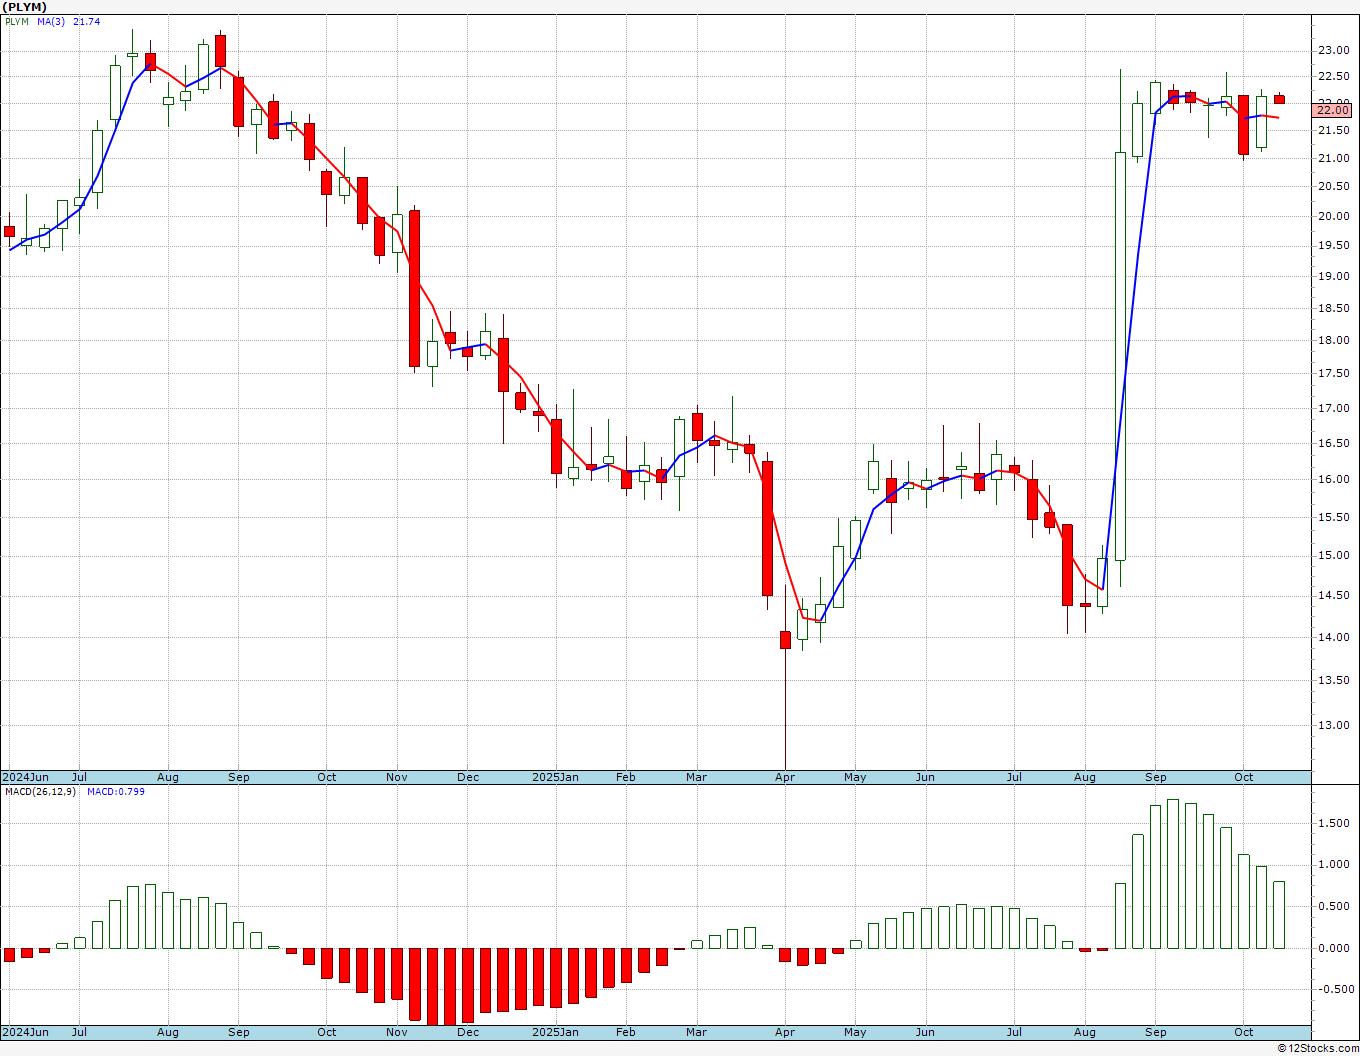Click the 13.00 price axis label
The height and width of the screenshot is (1056, 1360).
[1333, 725]
